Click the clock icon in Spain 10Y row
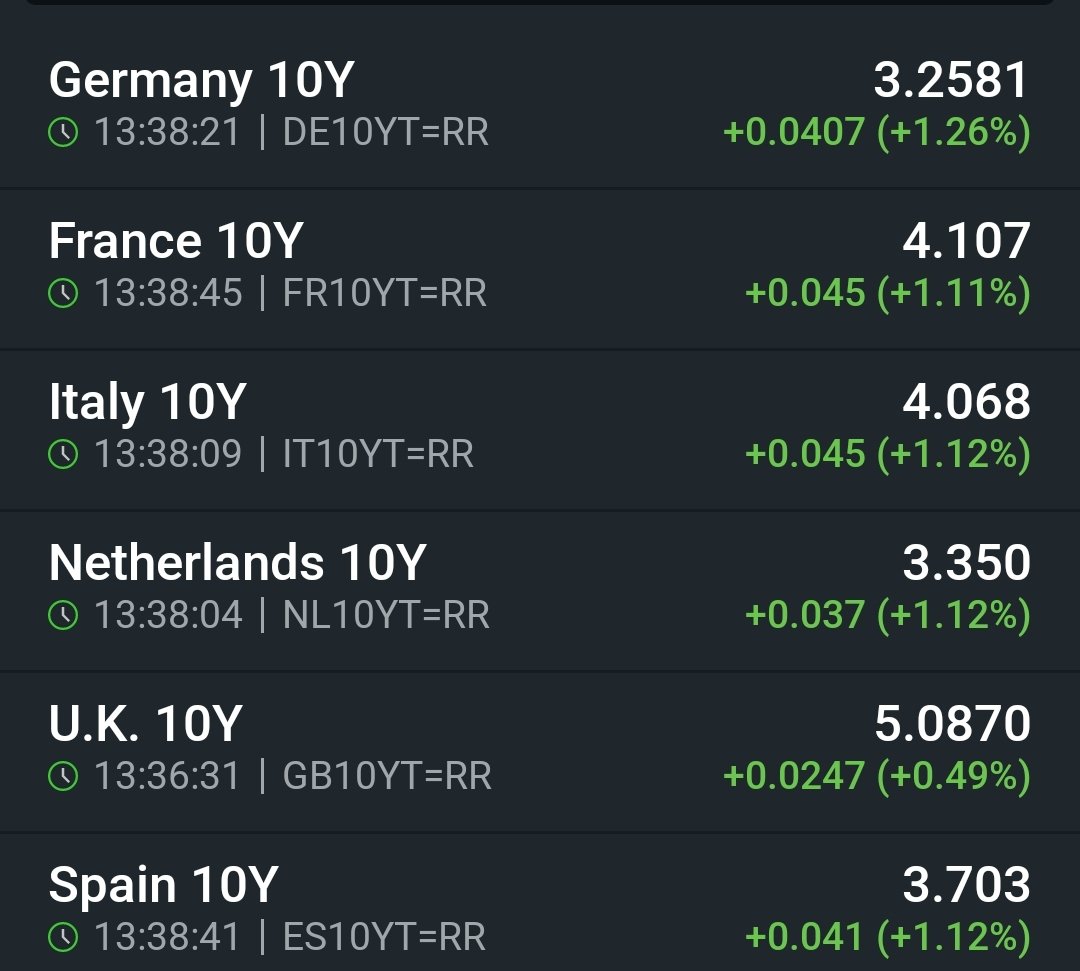This screenshot has width=1080, height=971. (x=63, y=937)
